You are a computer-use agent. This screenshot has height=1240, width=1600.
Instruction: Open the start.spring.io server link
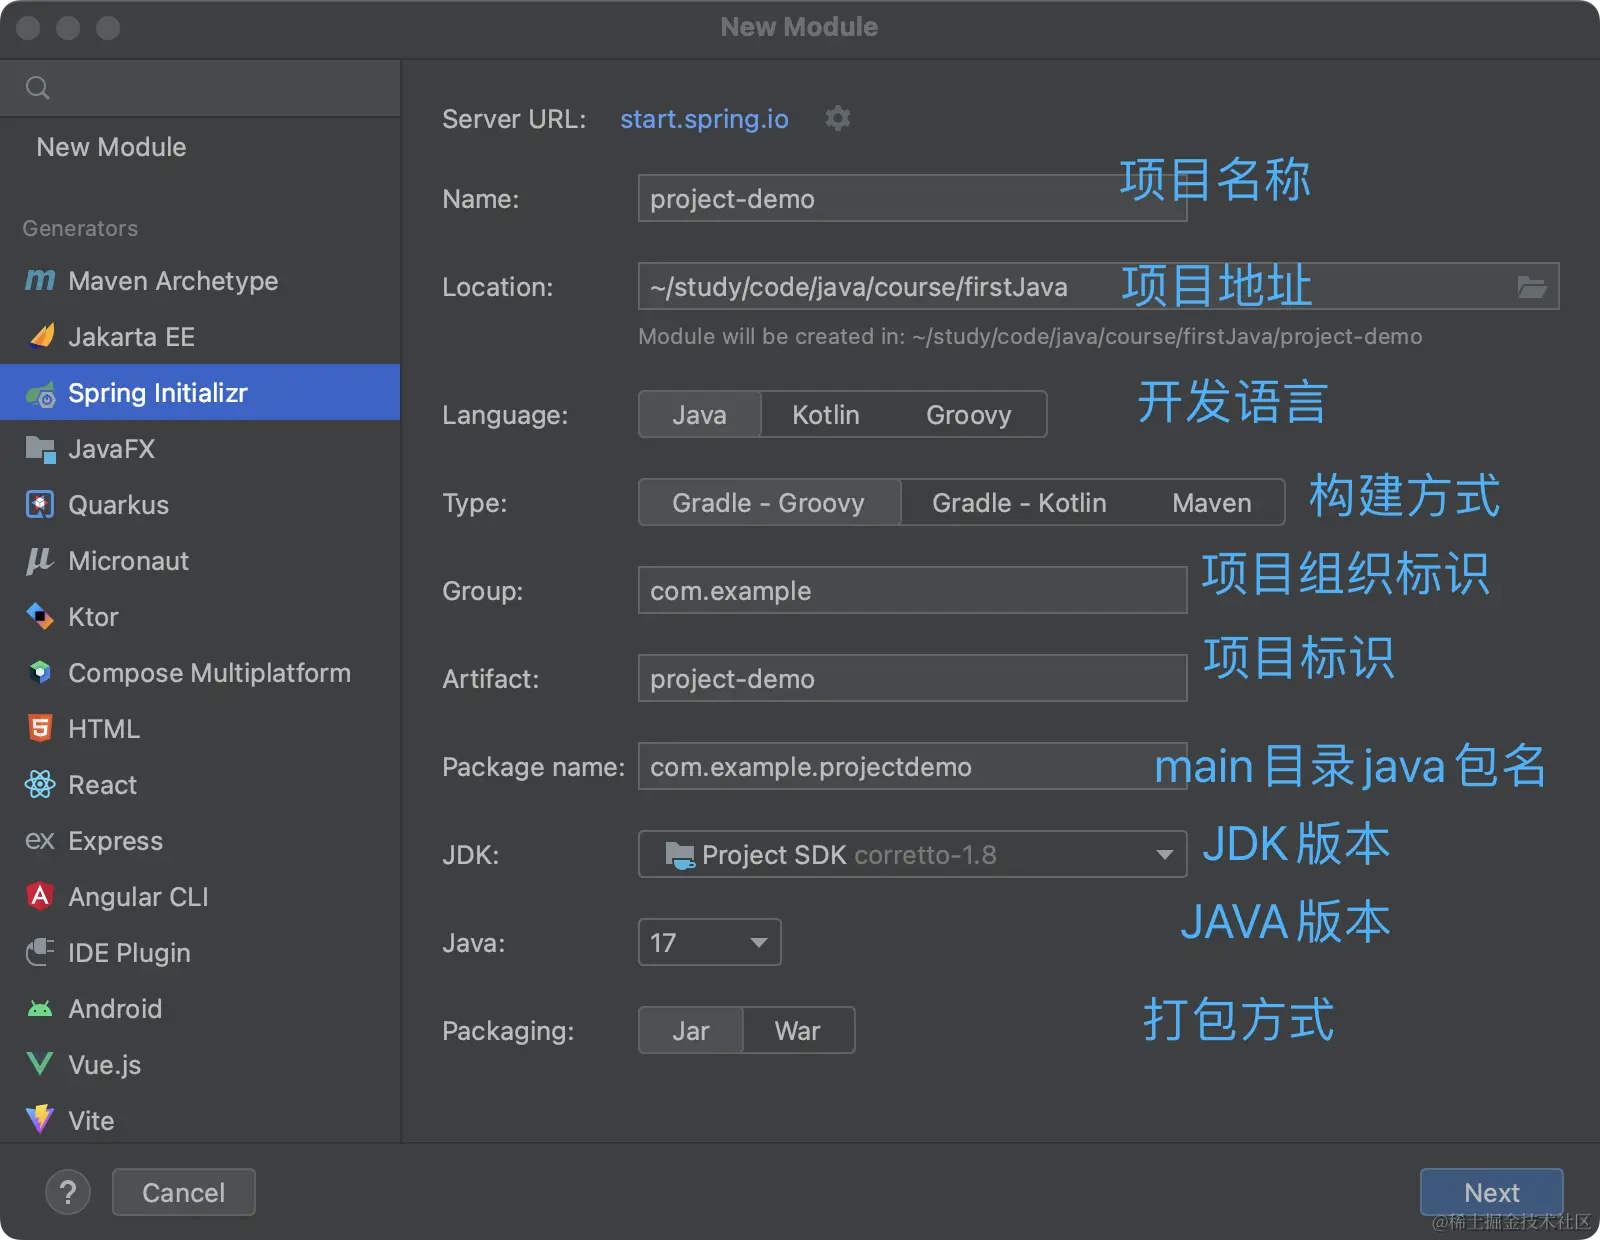704,119
